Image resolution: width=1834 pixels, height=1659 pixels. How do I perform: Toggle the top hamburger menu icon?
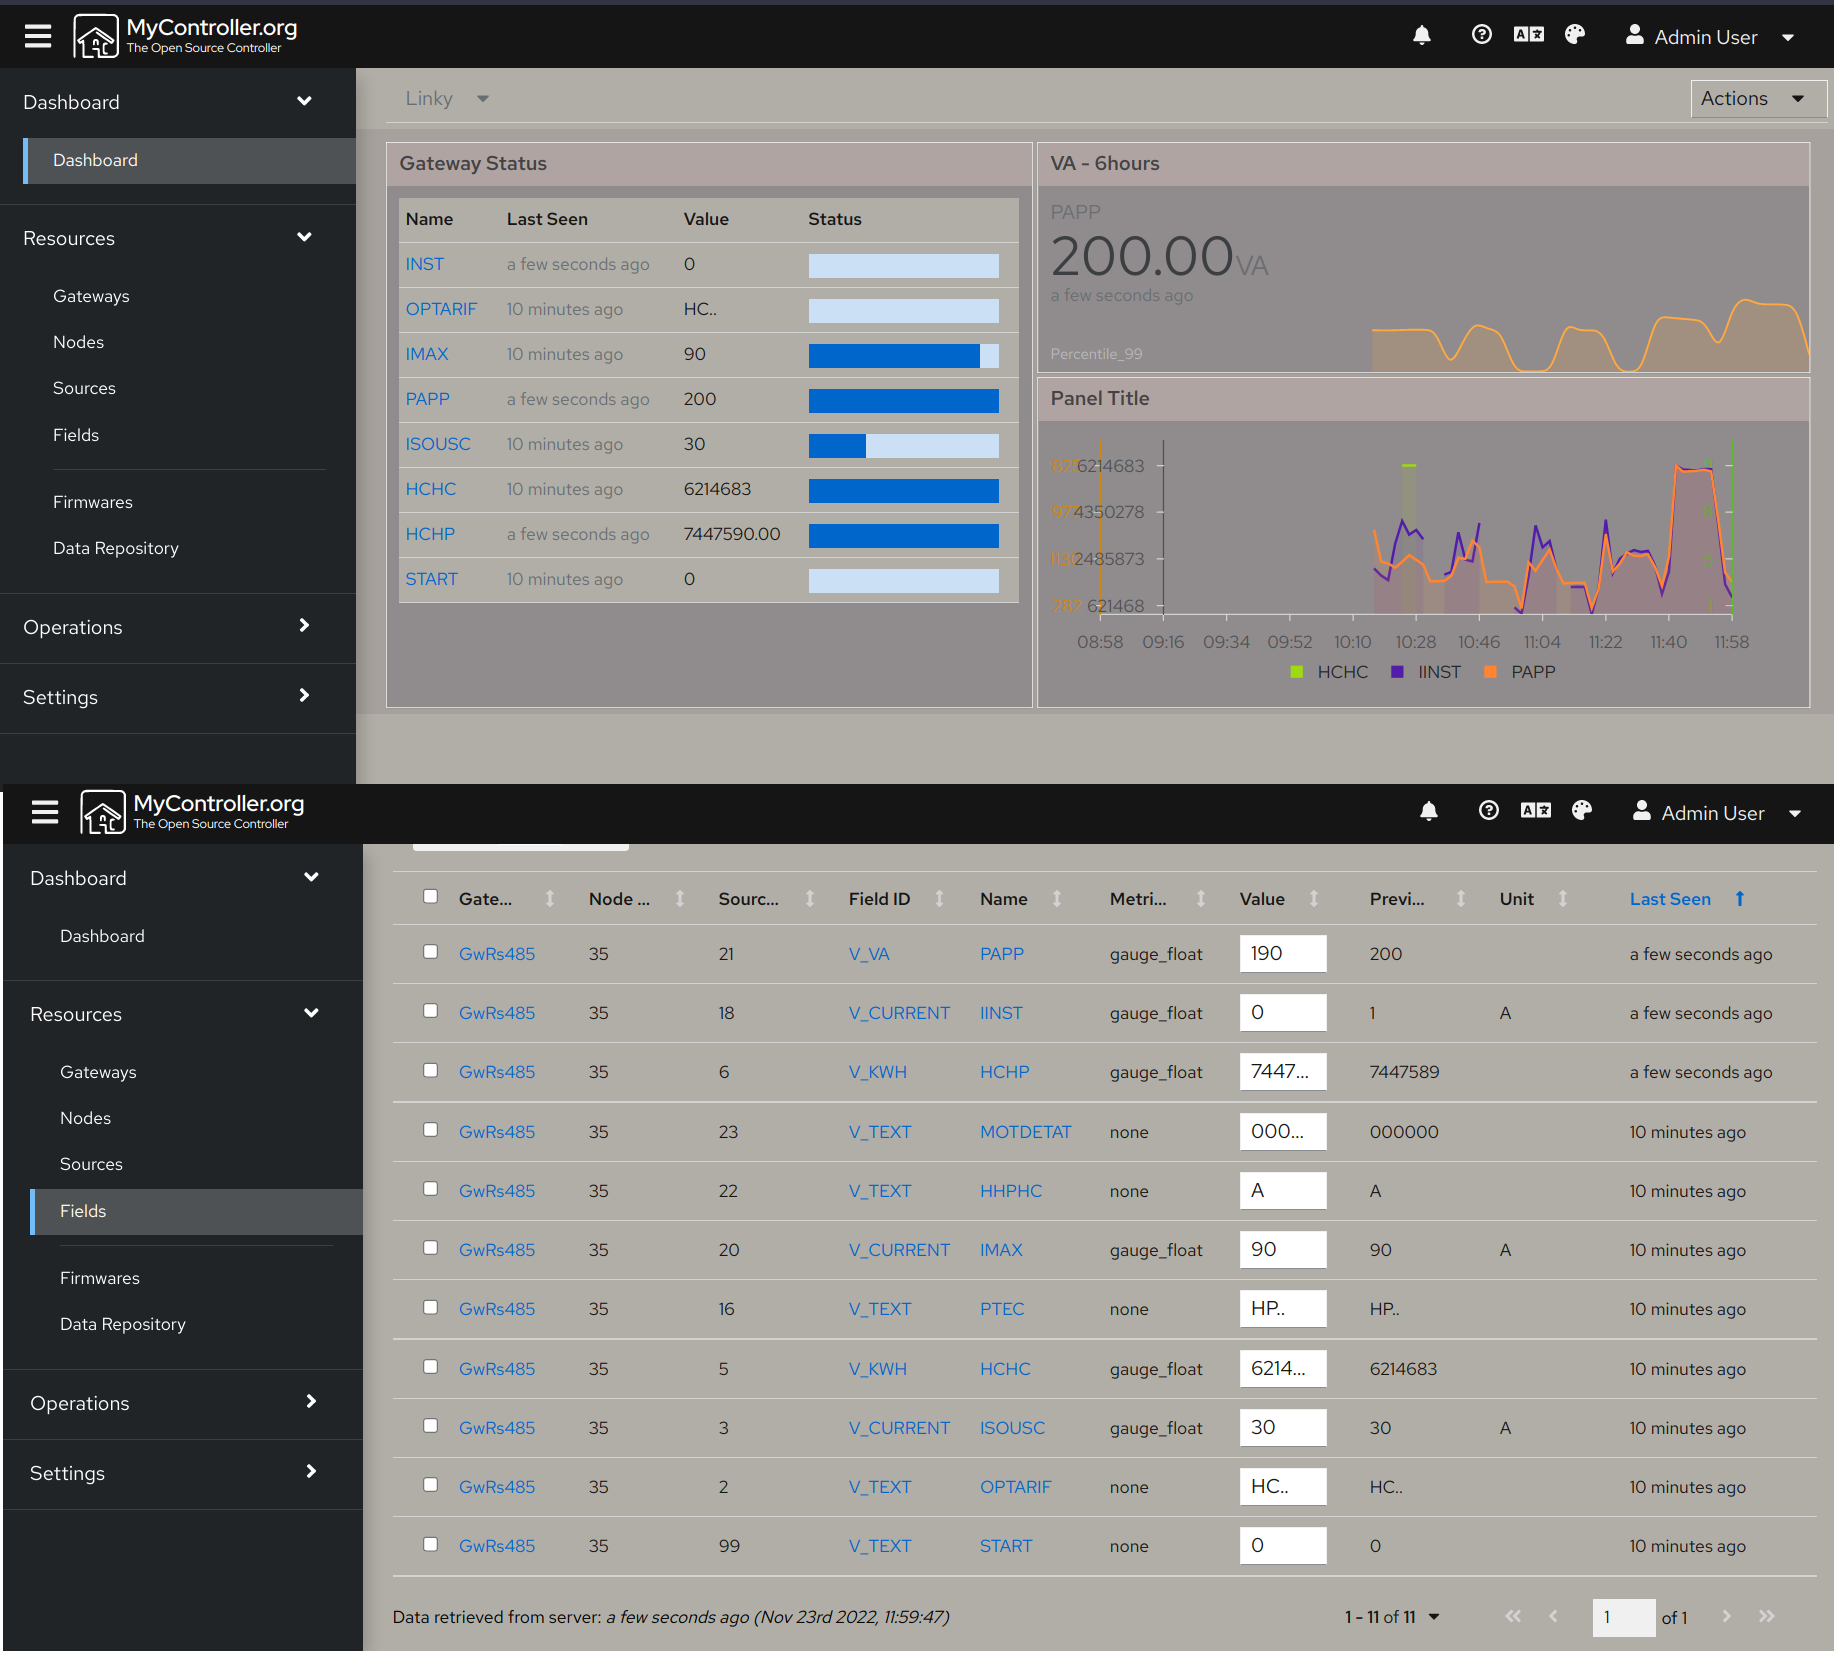[x=38, y=36]
